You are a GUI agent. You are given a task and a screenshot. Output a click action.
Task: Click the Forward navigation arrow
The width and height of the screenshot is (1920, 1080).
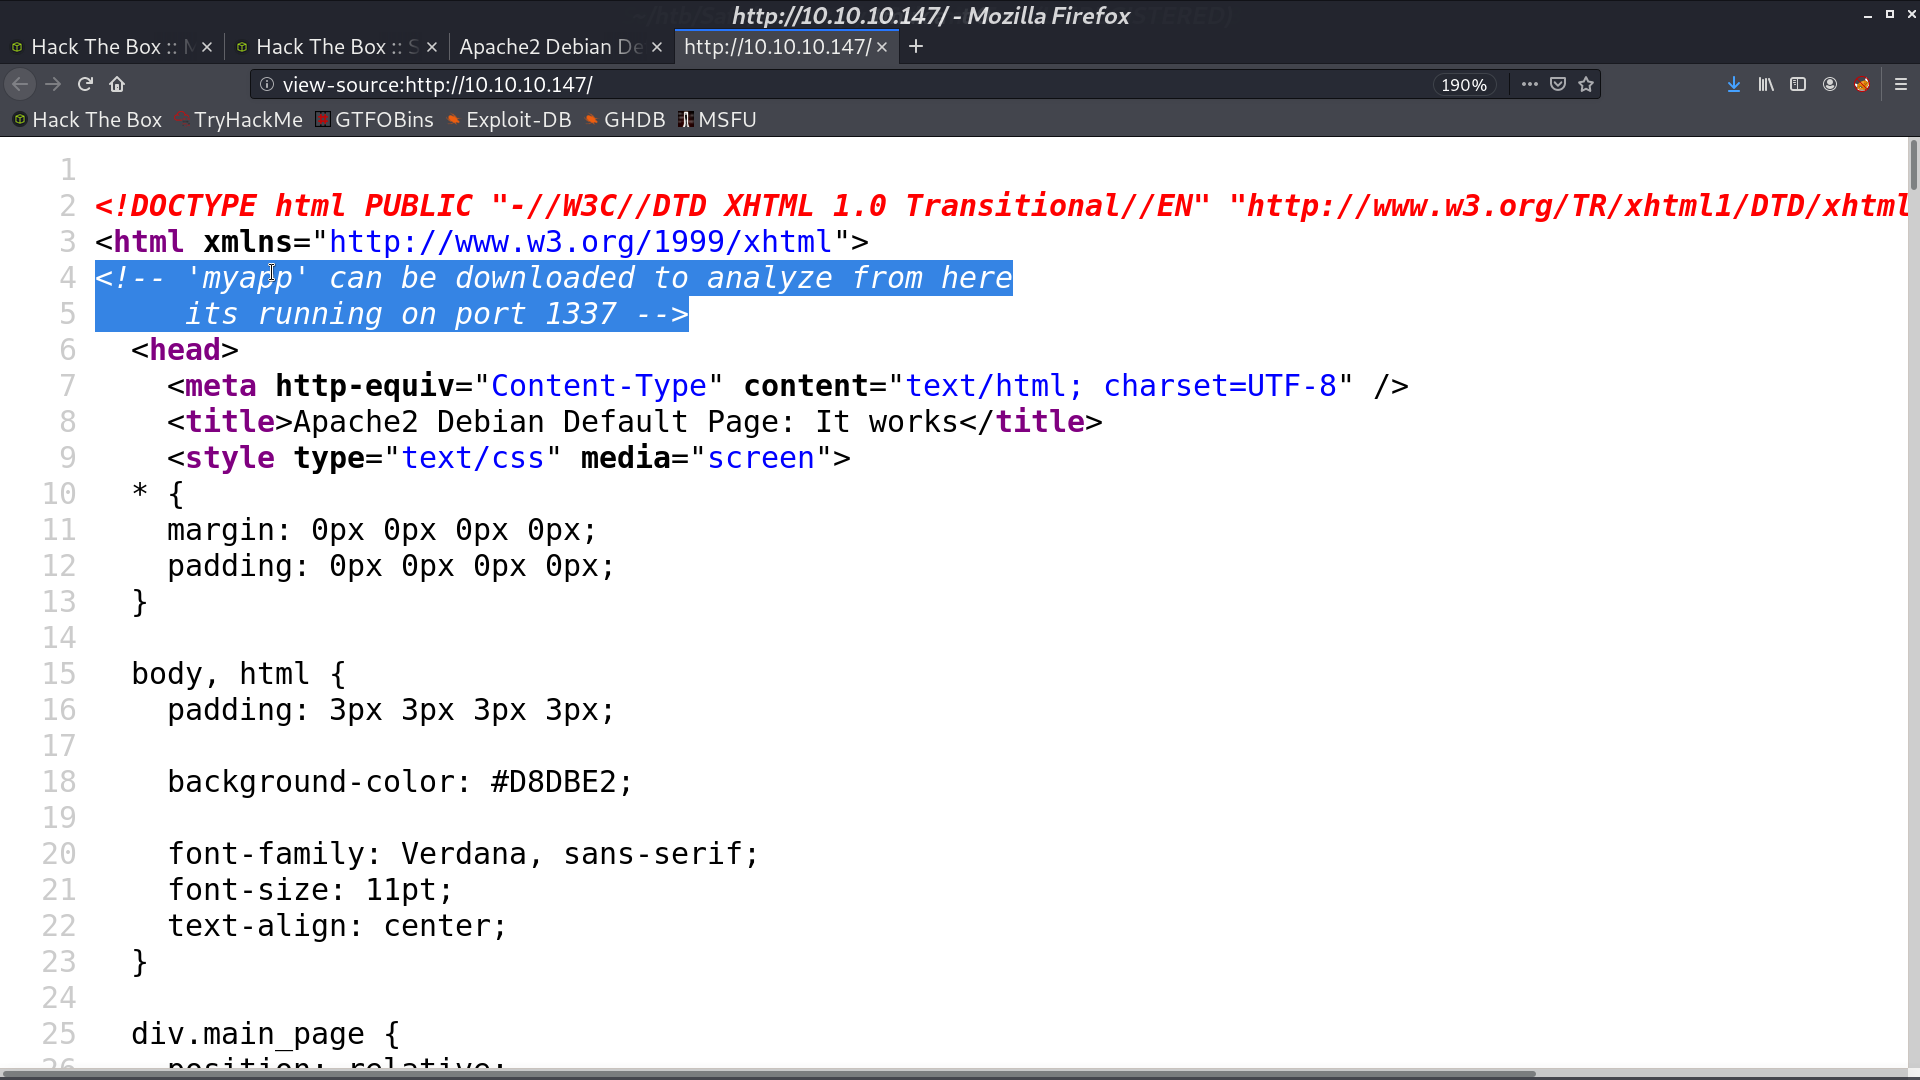[x=53, y=85]
